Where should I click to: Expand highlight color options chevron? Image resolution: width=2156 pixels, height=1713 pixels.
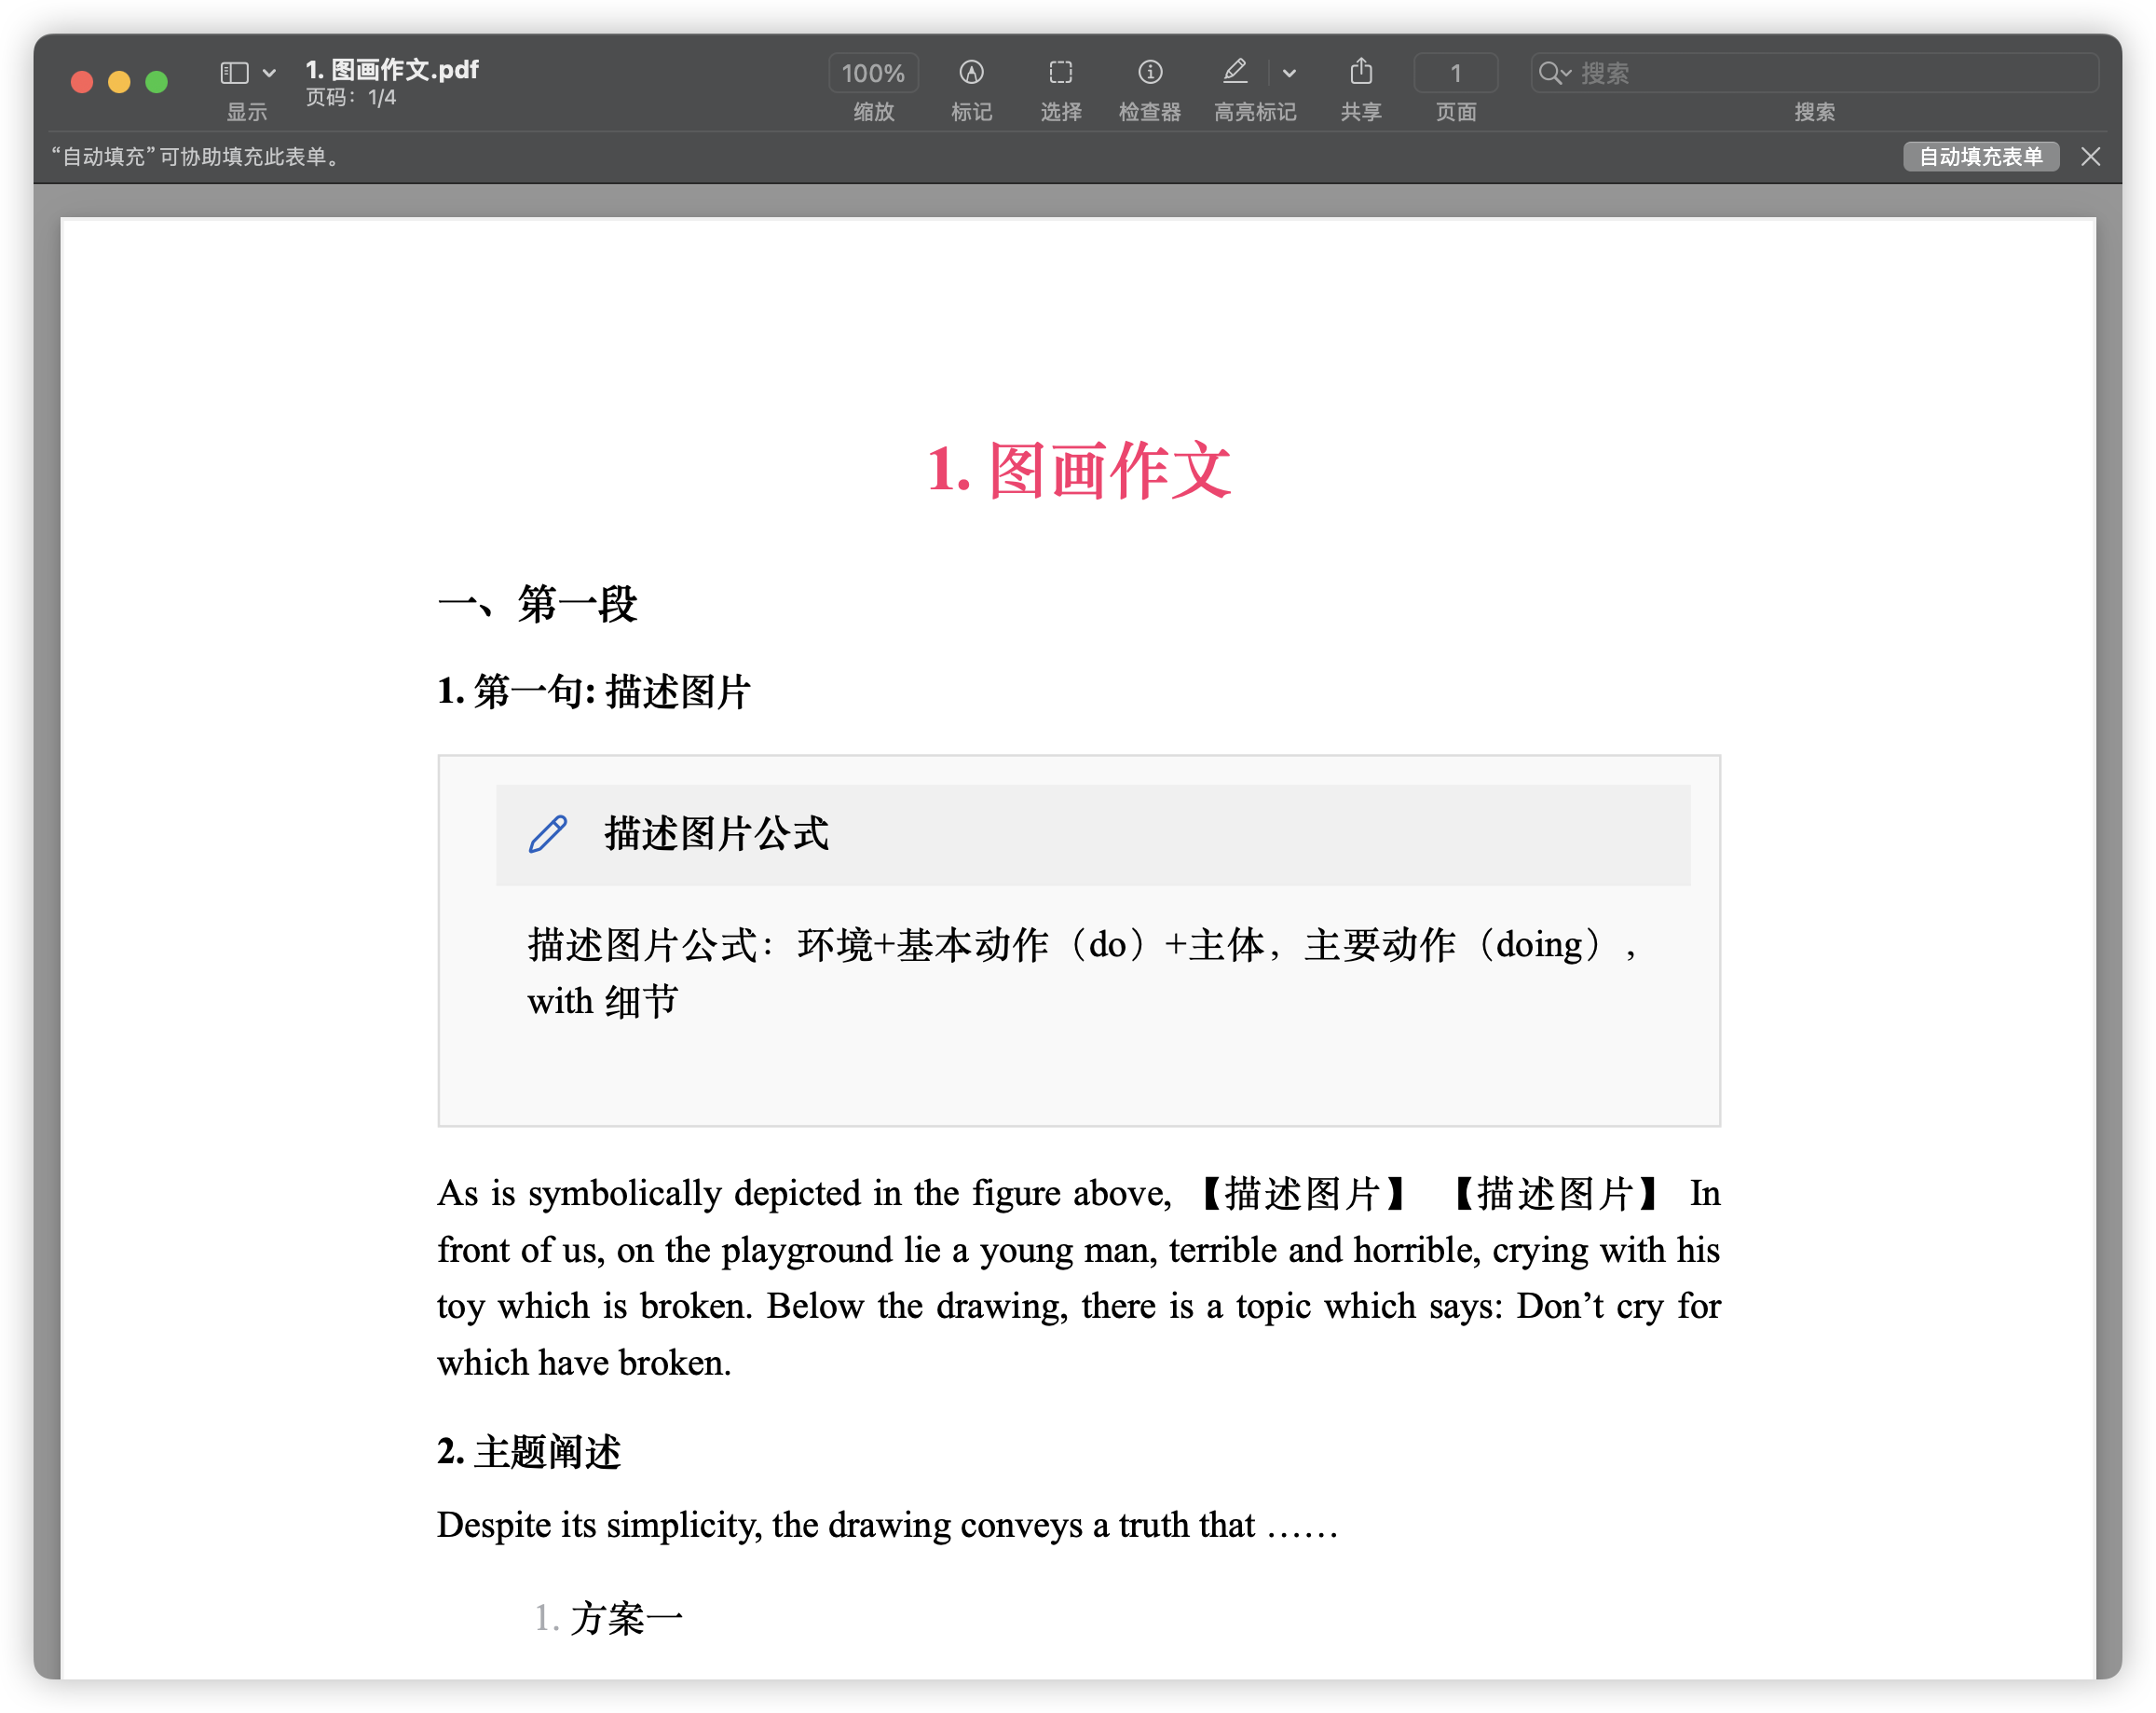click(1289, 73)
